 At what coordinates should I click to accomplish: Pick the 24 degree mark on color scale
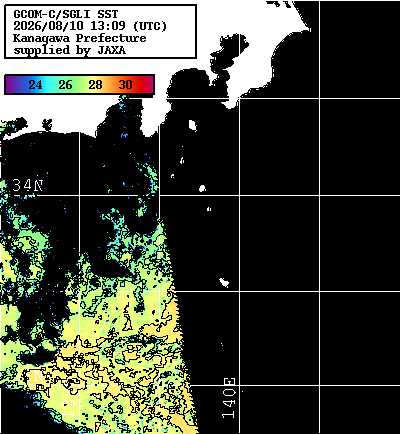coord(35,85)
